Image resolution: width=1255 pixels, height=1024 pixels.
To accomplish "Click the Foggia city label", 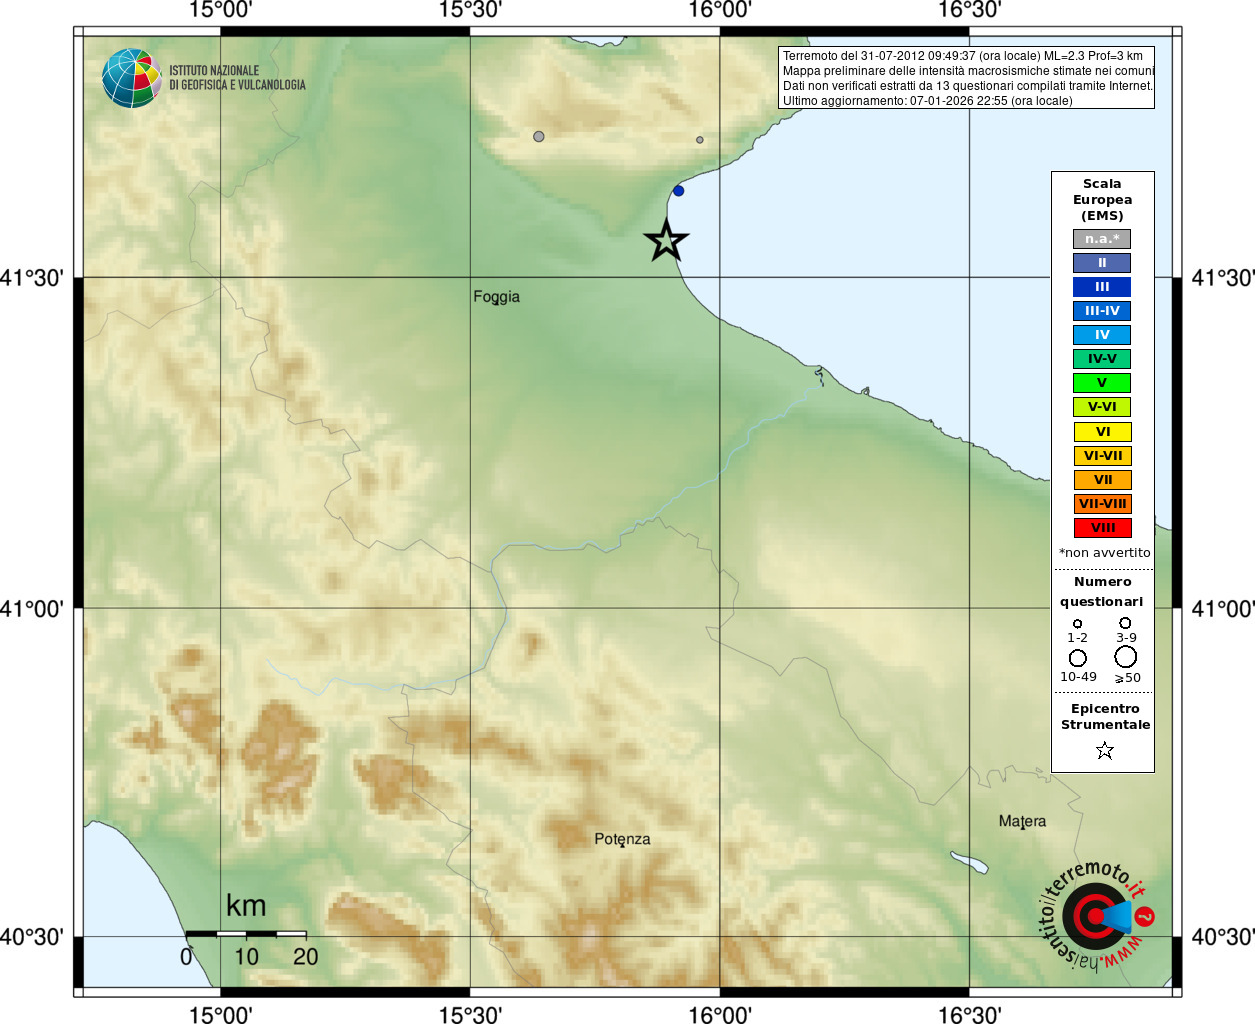I will (x=496, y=297).
